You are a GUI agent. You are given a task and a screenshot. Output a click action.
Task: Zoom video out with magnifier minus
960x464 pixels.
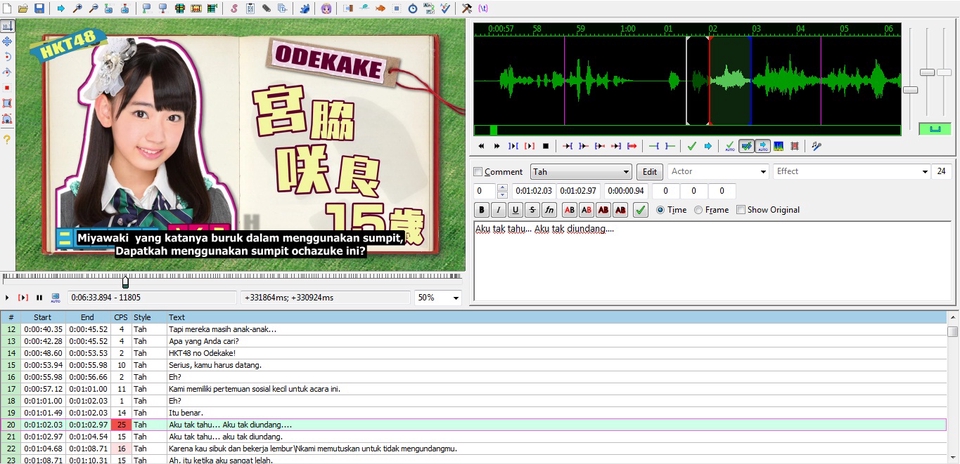93,9
